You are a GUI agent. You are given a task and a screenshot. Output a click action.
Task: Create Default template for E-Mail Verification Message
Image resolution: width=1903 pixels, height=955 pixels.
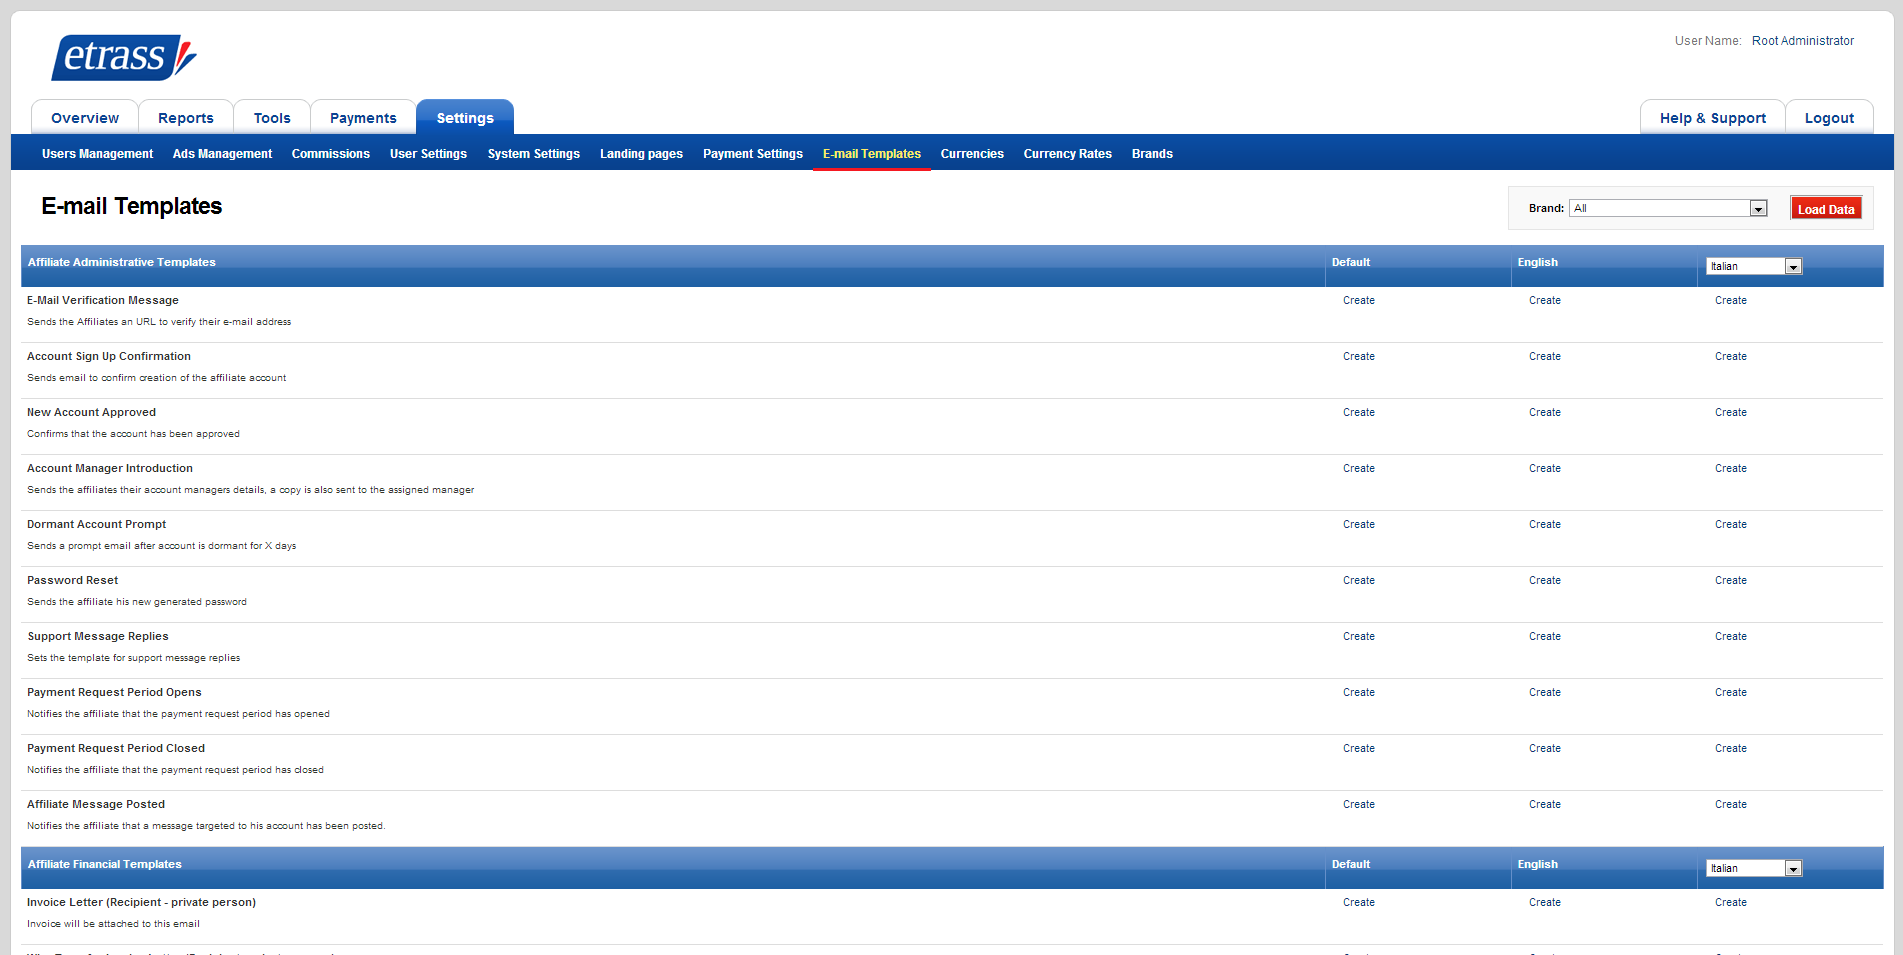(x=1358, y=300)
